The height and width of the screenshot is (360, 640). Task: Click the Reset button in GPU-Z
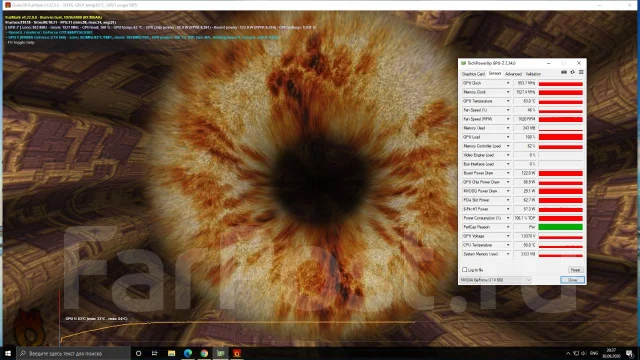coord(576,270)
